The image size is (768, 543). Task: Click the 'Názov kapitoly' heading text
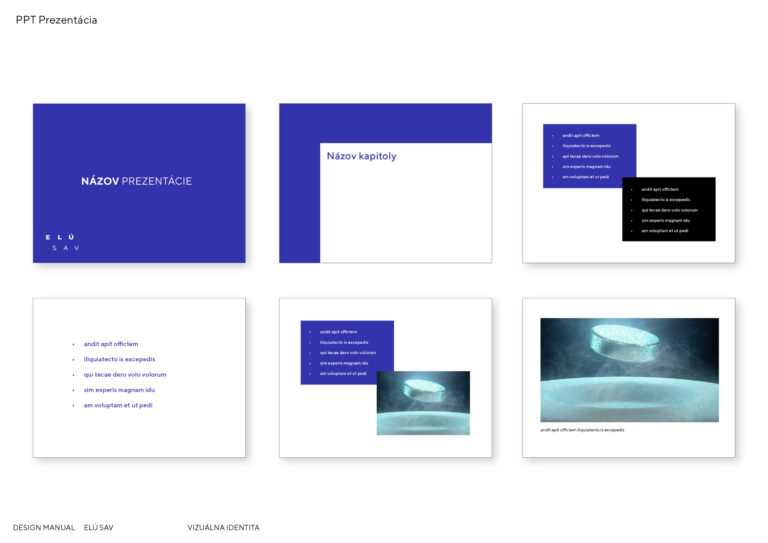click(361, 156)
